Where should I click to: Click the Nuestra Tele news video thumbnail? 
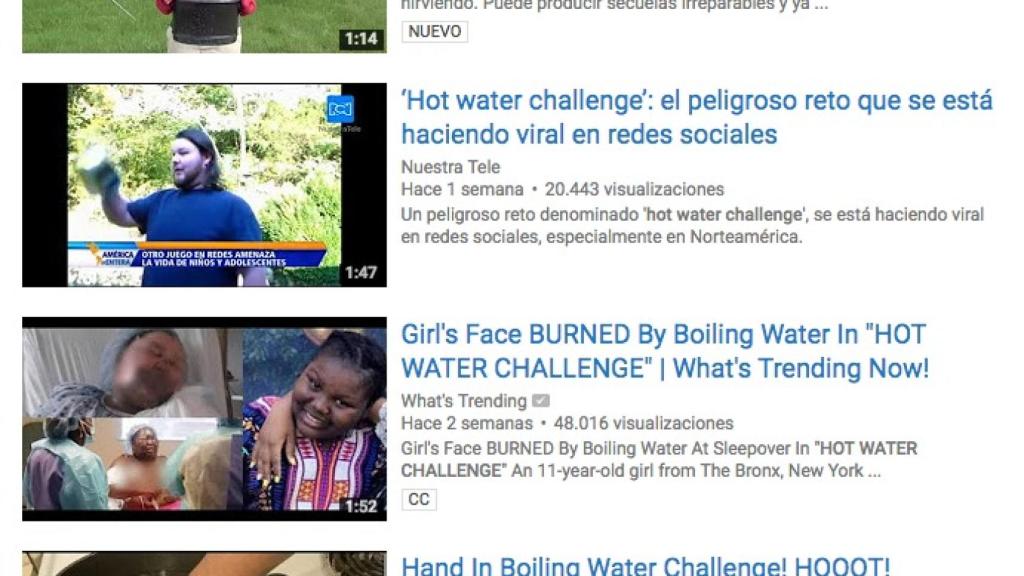tap(204, 185)
